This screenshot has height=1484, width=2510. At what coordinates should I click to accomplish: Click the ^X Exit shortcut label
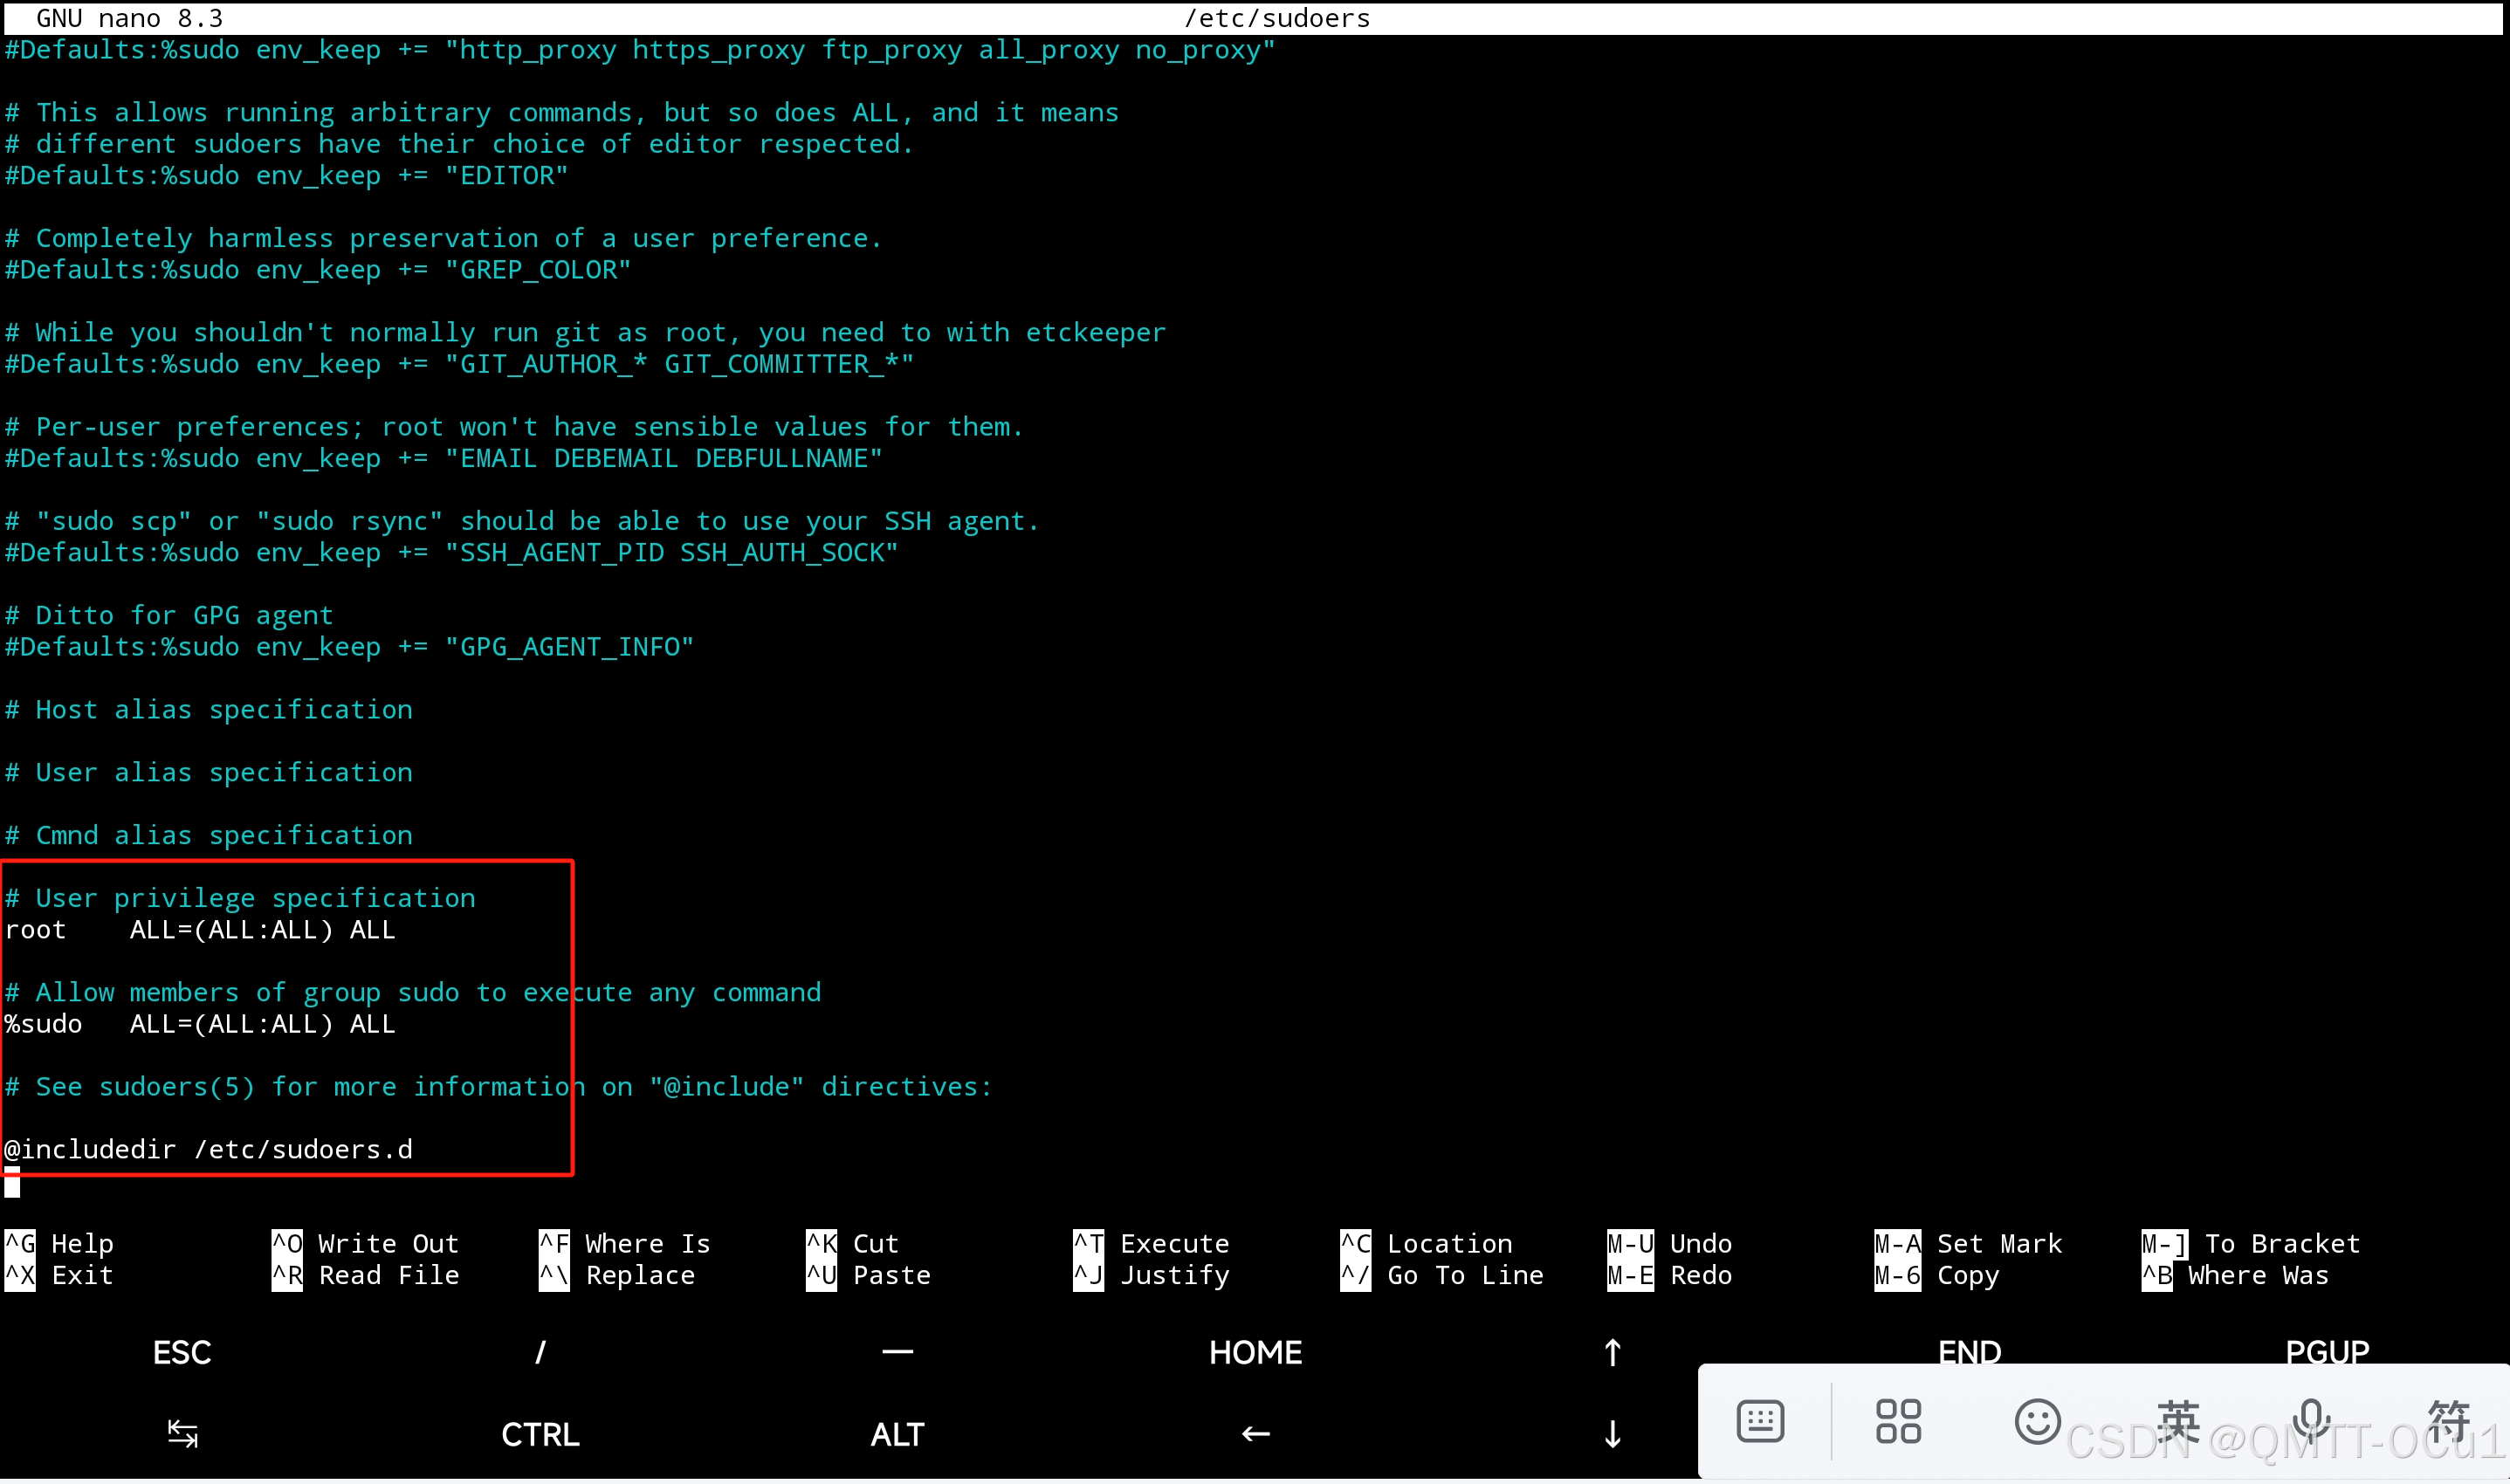59,1276
